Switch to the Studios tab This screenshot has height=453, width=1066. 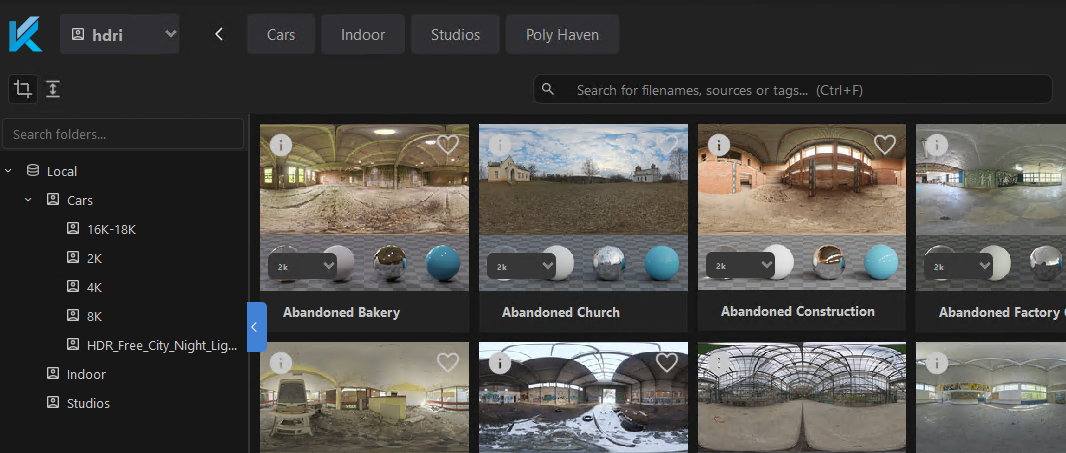click(455, 35)
